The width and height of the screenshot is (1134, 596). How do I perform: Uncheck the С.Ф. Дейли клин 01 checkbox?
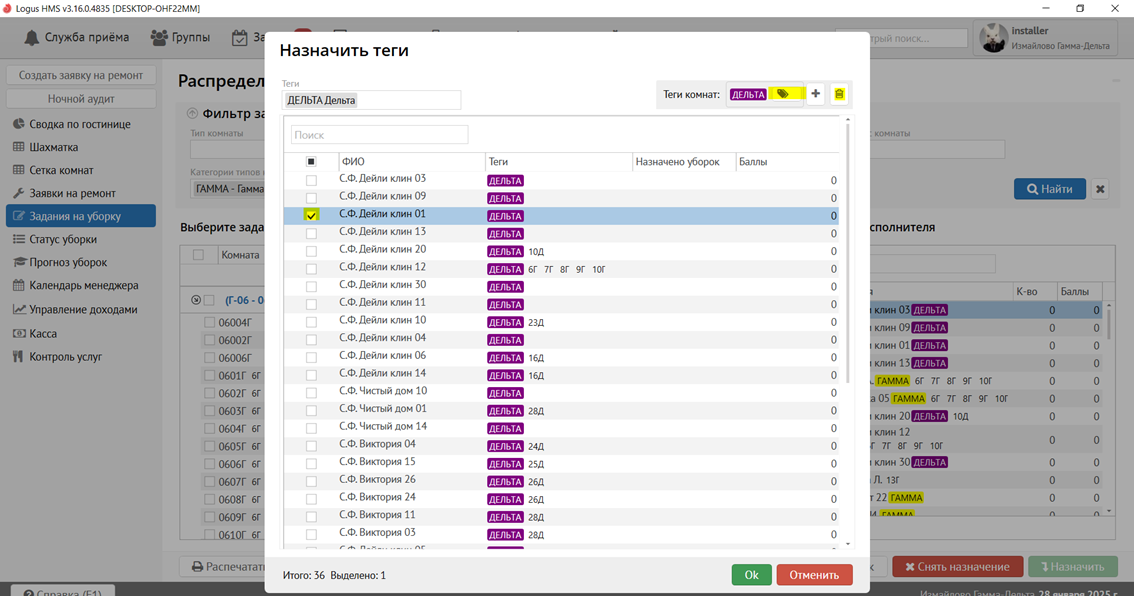pos(311,215)
